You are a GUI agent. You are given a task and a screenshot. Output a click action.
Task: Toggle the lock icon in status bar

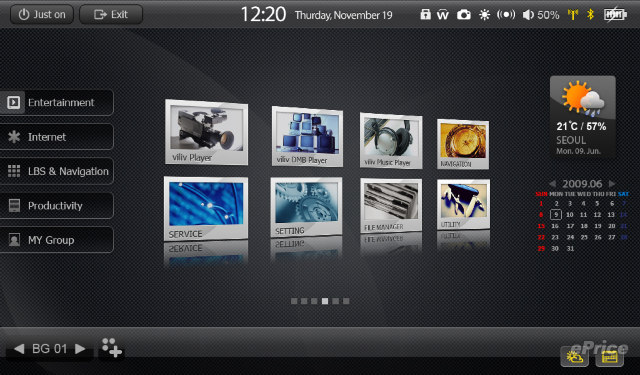[x=425, y=15]
